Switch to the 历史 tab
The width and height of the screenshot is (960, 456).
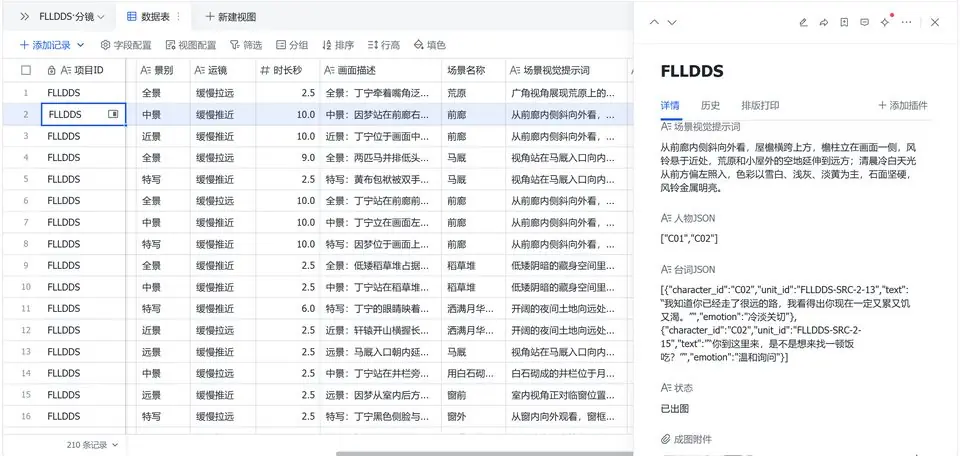pyautogui.click(x=710, y=105)
